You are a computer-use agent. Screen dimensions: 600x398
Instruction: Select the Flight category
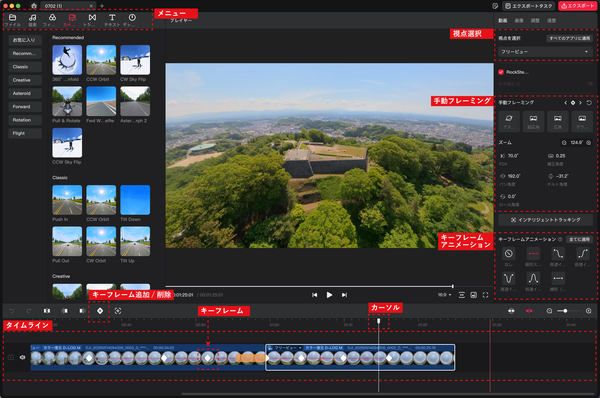pos(25,133)
